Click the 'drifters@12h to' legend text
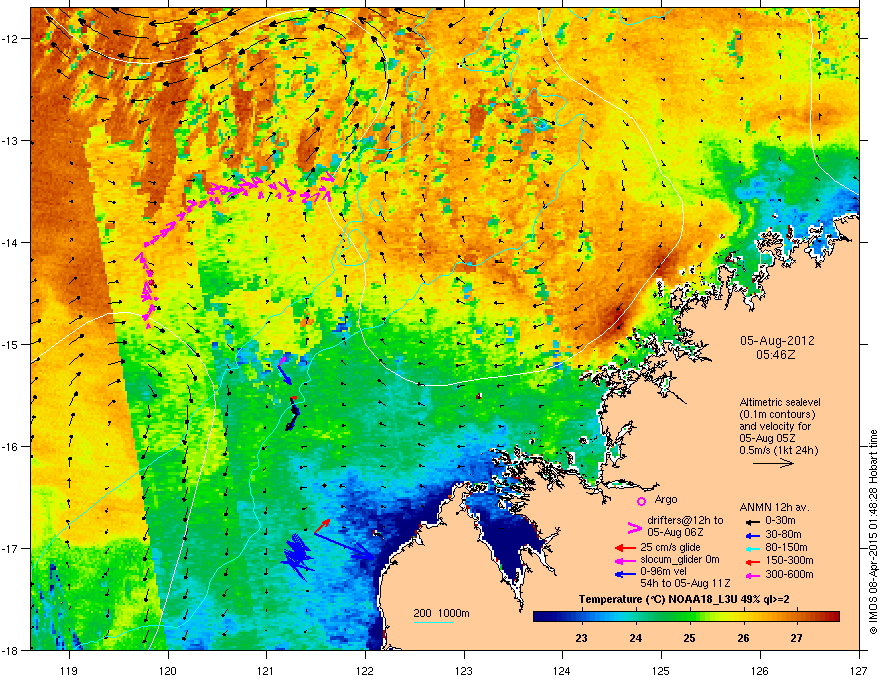Image resolution: width=880 pixels, height=680 pixels. coord(685,521)
